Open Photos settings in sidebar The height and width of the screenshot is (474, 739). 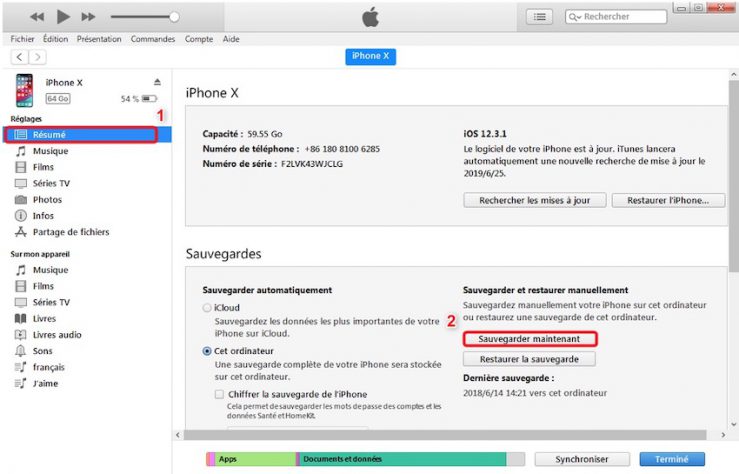point(47,199)
